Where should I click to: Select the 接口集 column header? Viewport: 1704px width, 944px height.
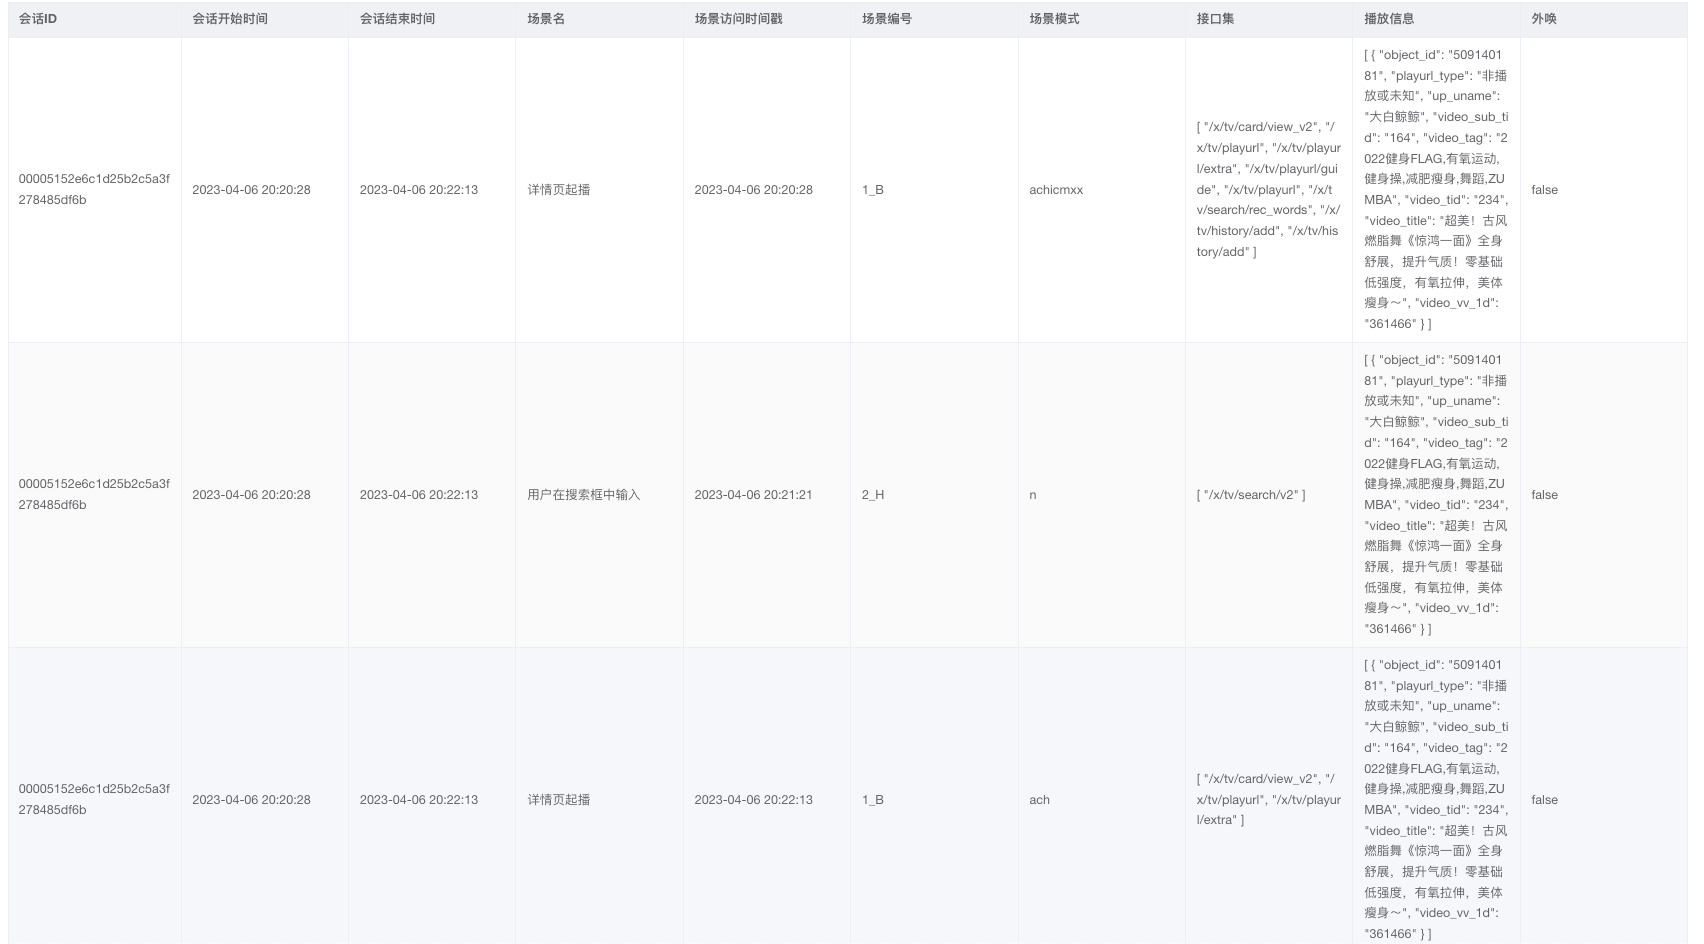(1215, 19)
